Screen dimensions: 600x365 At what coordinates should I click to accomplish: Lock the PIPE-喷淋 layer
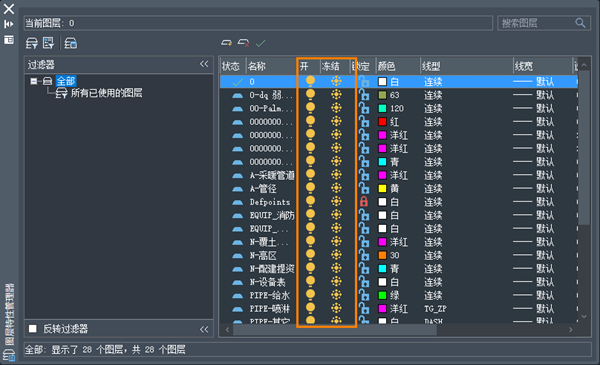(x=364, y=308)
